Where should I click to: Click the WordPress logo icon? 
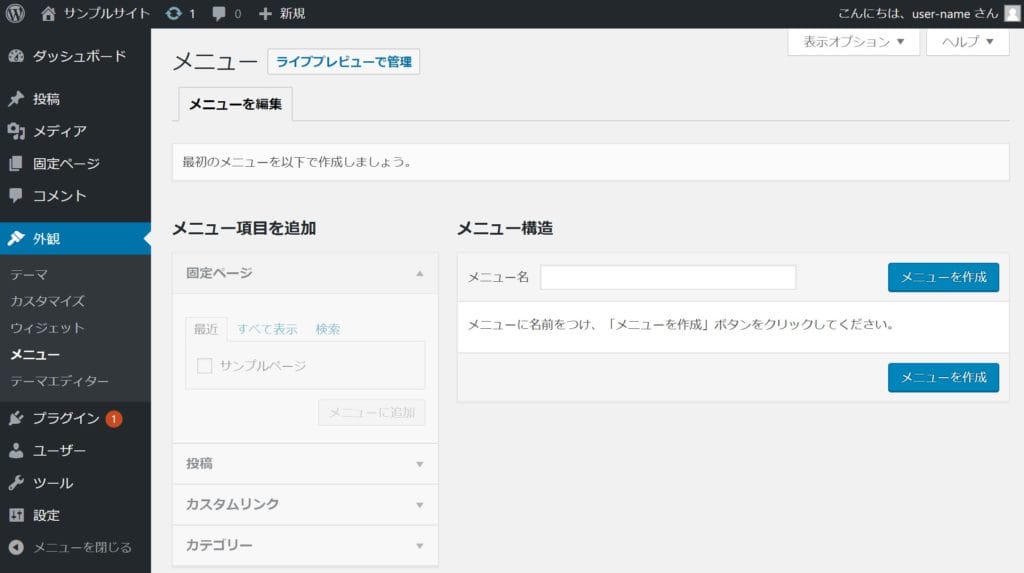[15, 14]
